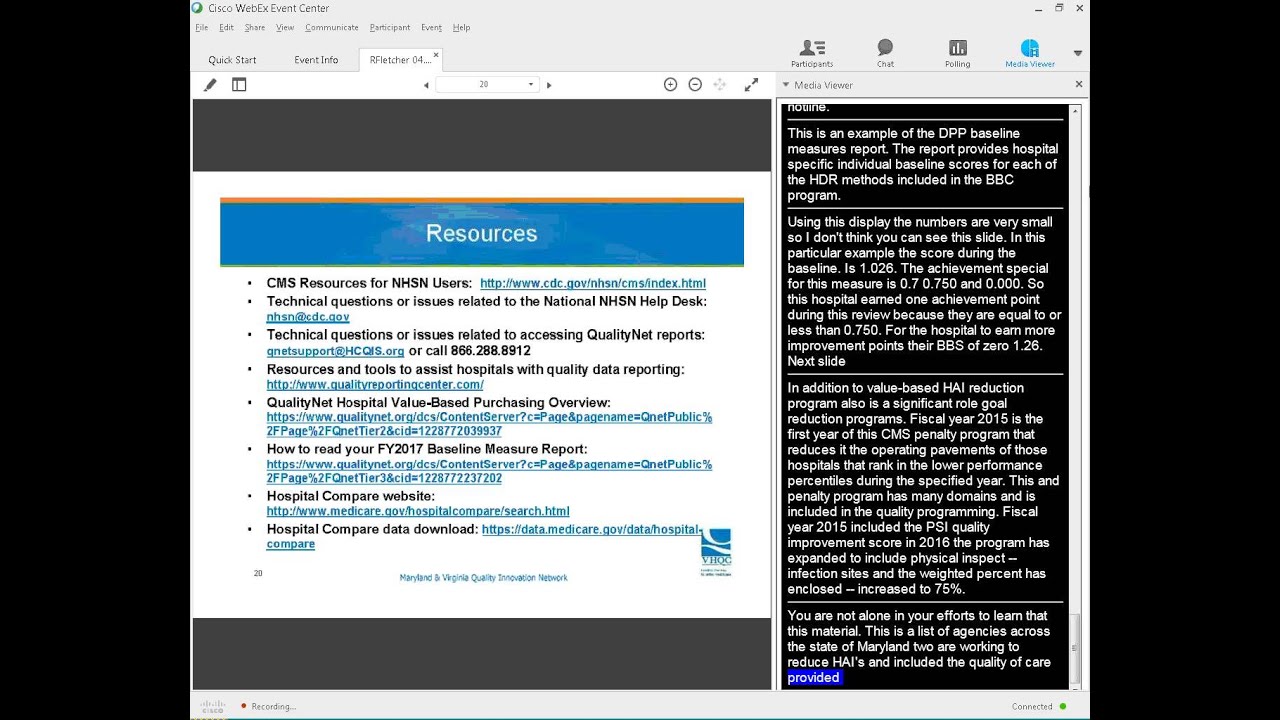
Task: Collapse the Media Viewer panel header
Action: point(786,85)
